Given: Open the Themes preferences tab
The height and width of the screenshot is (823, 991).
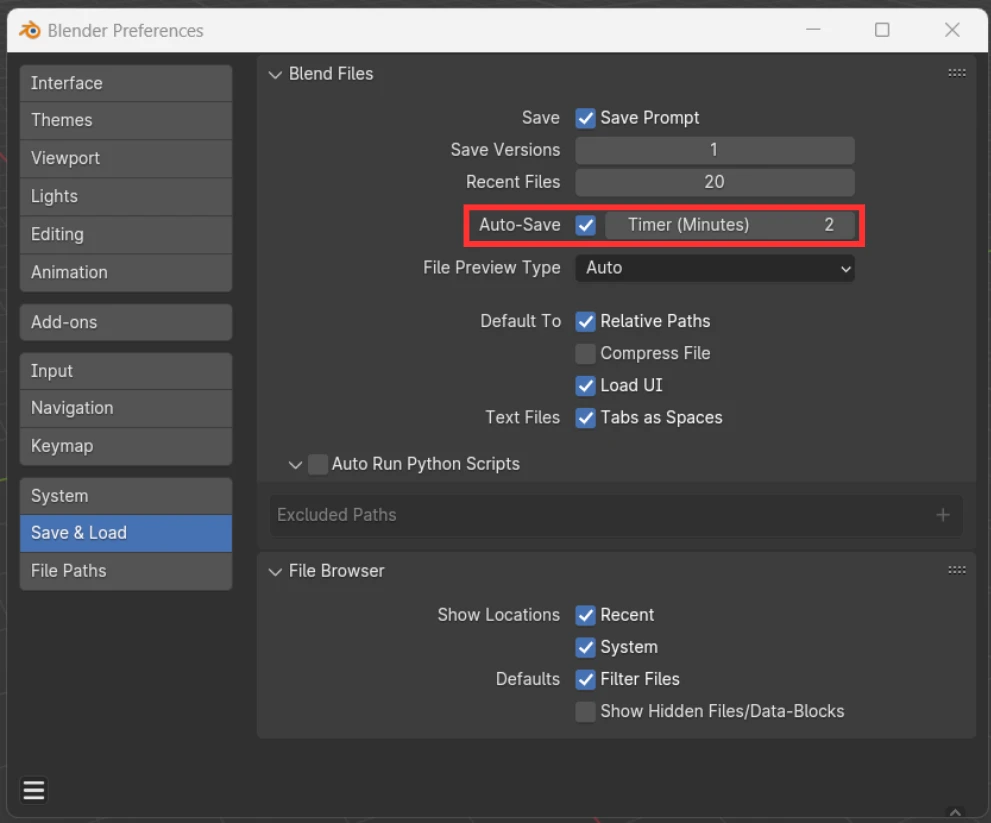Looking at the screenshot, I should coord(126,121).
